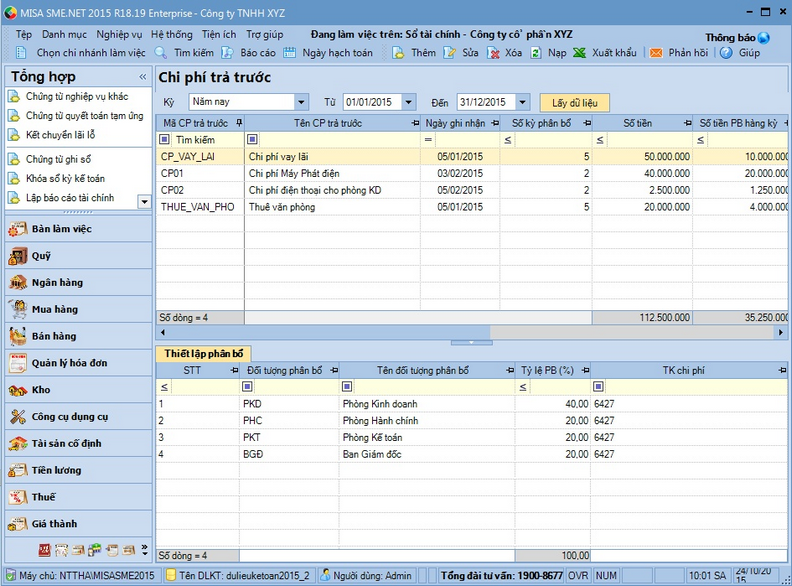The height and width of the screenshot is (586, 792).
Task: Open the Hệ thống menu
Action: [x=172, y=34]
